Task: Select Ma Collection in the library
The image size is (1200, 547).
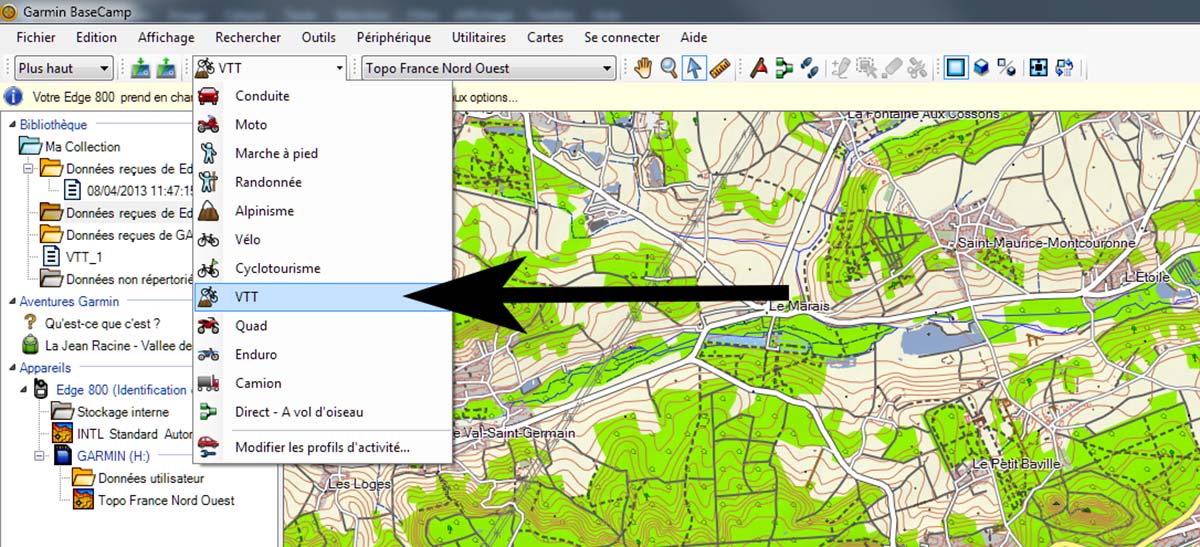Action: [82, 147]
